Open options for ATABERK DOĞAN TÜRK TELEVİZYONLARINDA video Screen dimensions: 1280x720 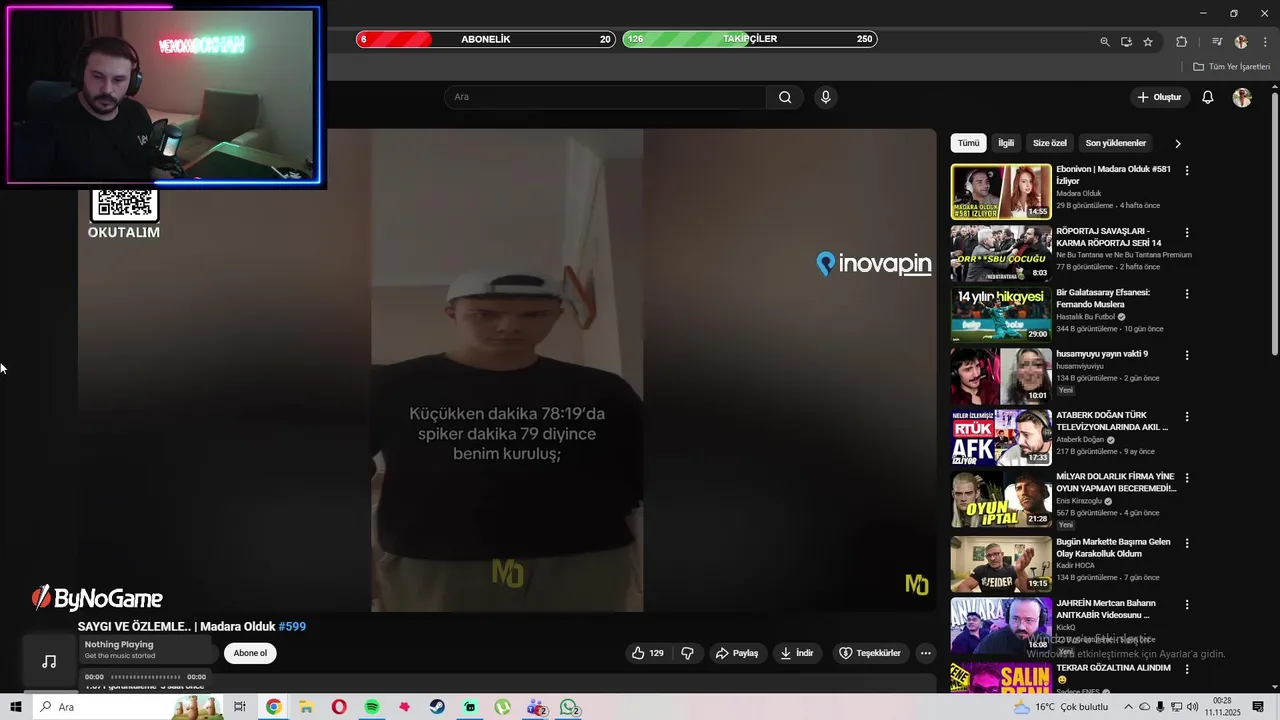click(x=1187, y=416)
